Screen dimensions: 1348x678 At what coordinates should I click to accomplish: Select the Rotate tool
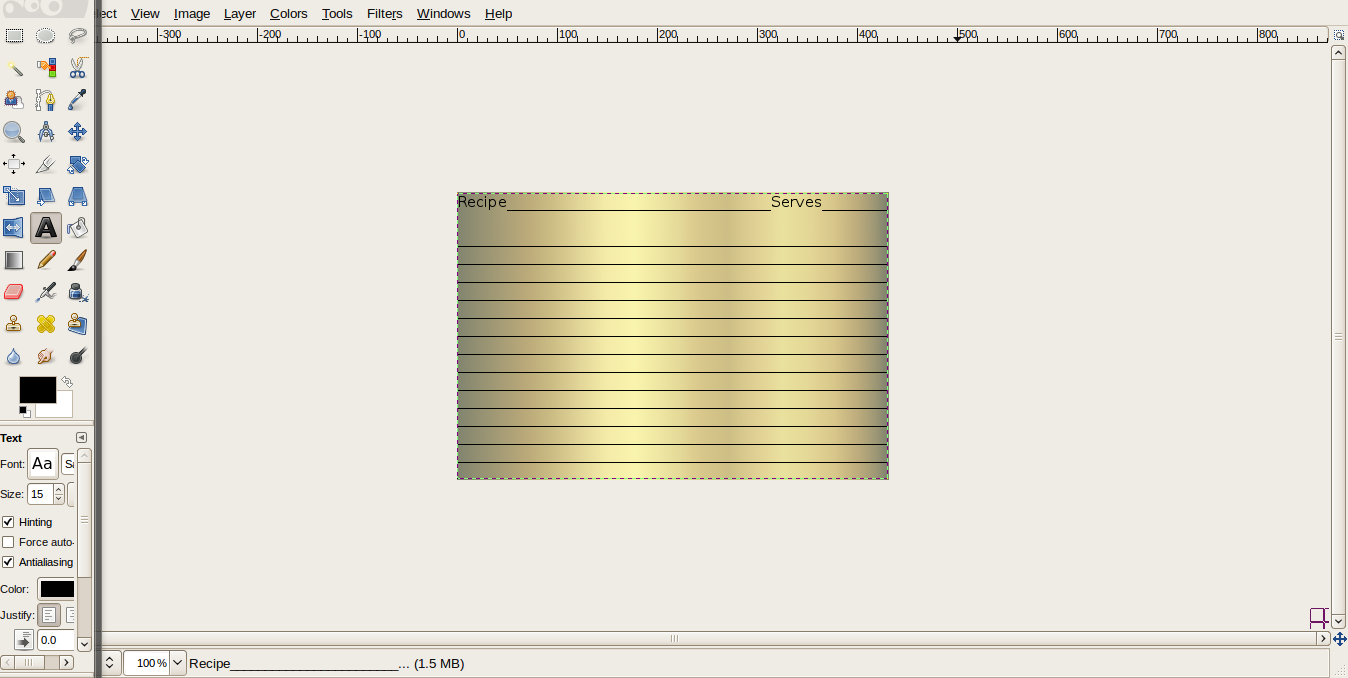coord(77,164)
